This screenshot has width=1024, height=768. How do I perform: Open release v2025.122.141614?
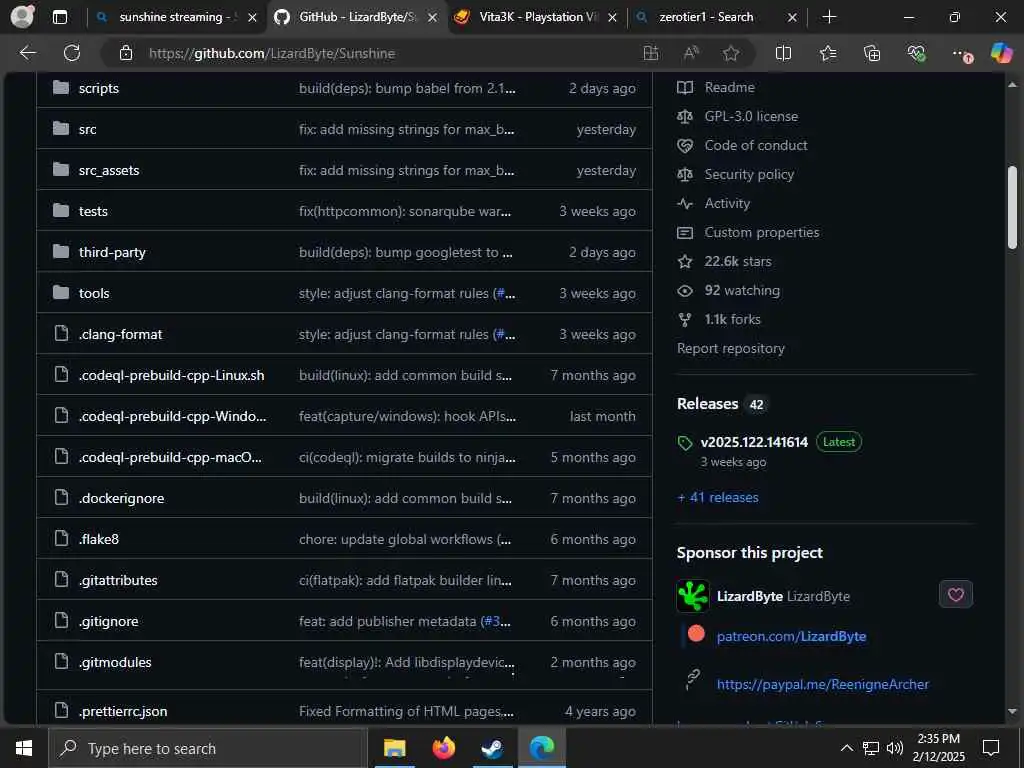point(754,442)
